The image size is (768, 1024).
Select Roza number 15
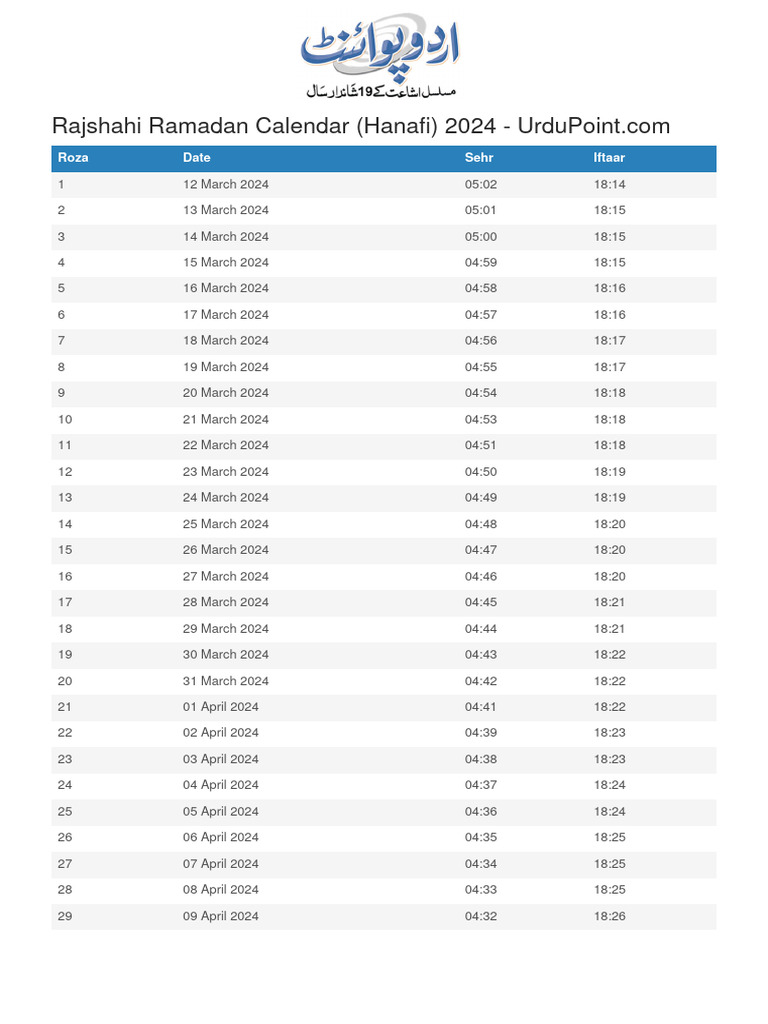[x=65, y=550]
